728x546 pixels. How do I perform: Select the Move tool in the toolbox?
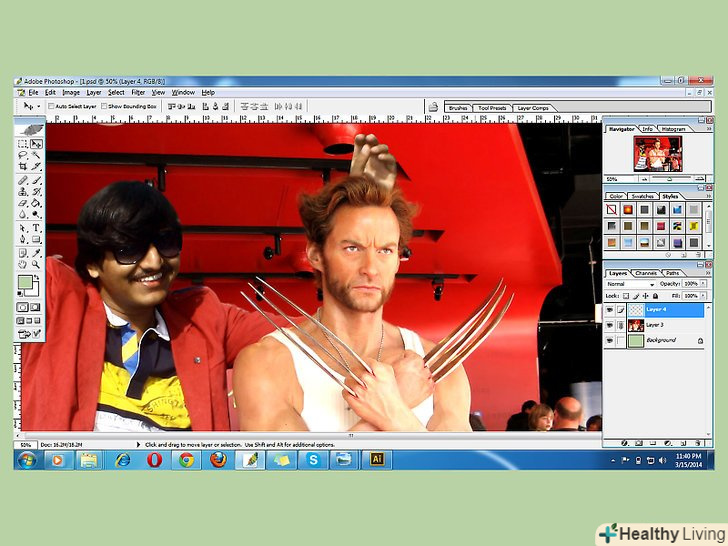(36, 144)
